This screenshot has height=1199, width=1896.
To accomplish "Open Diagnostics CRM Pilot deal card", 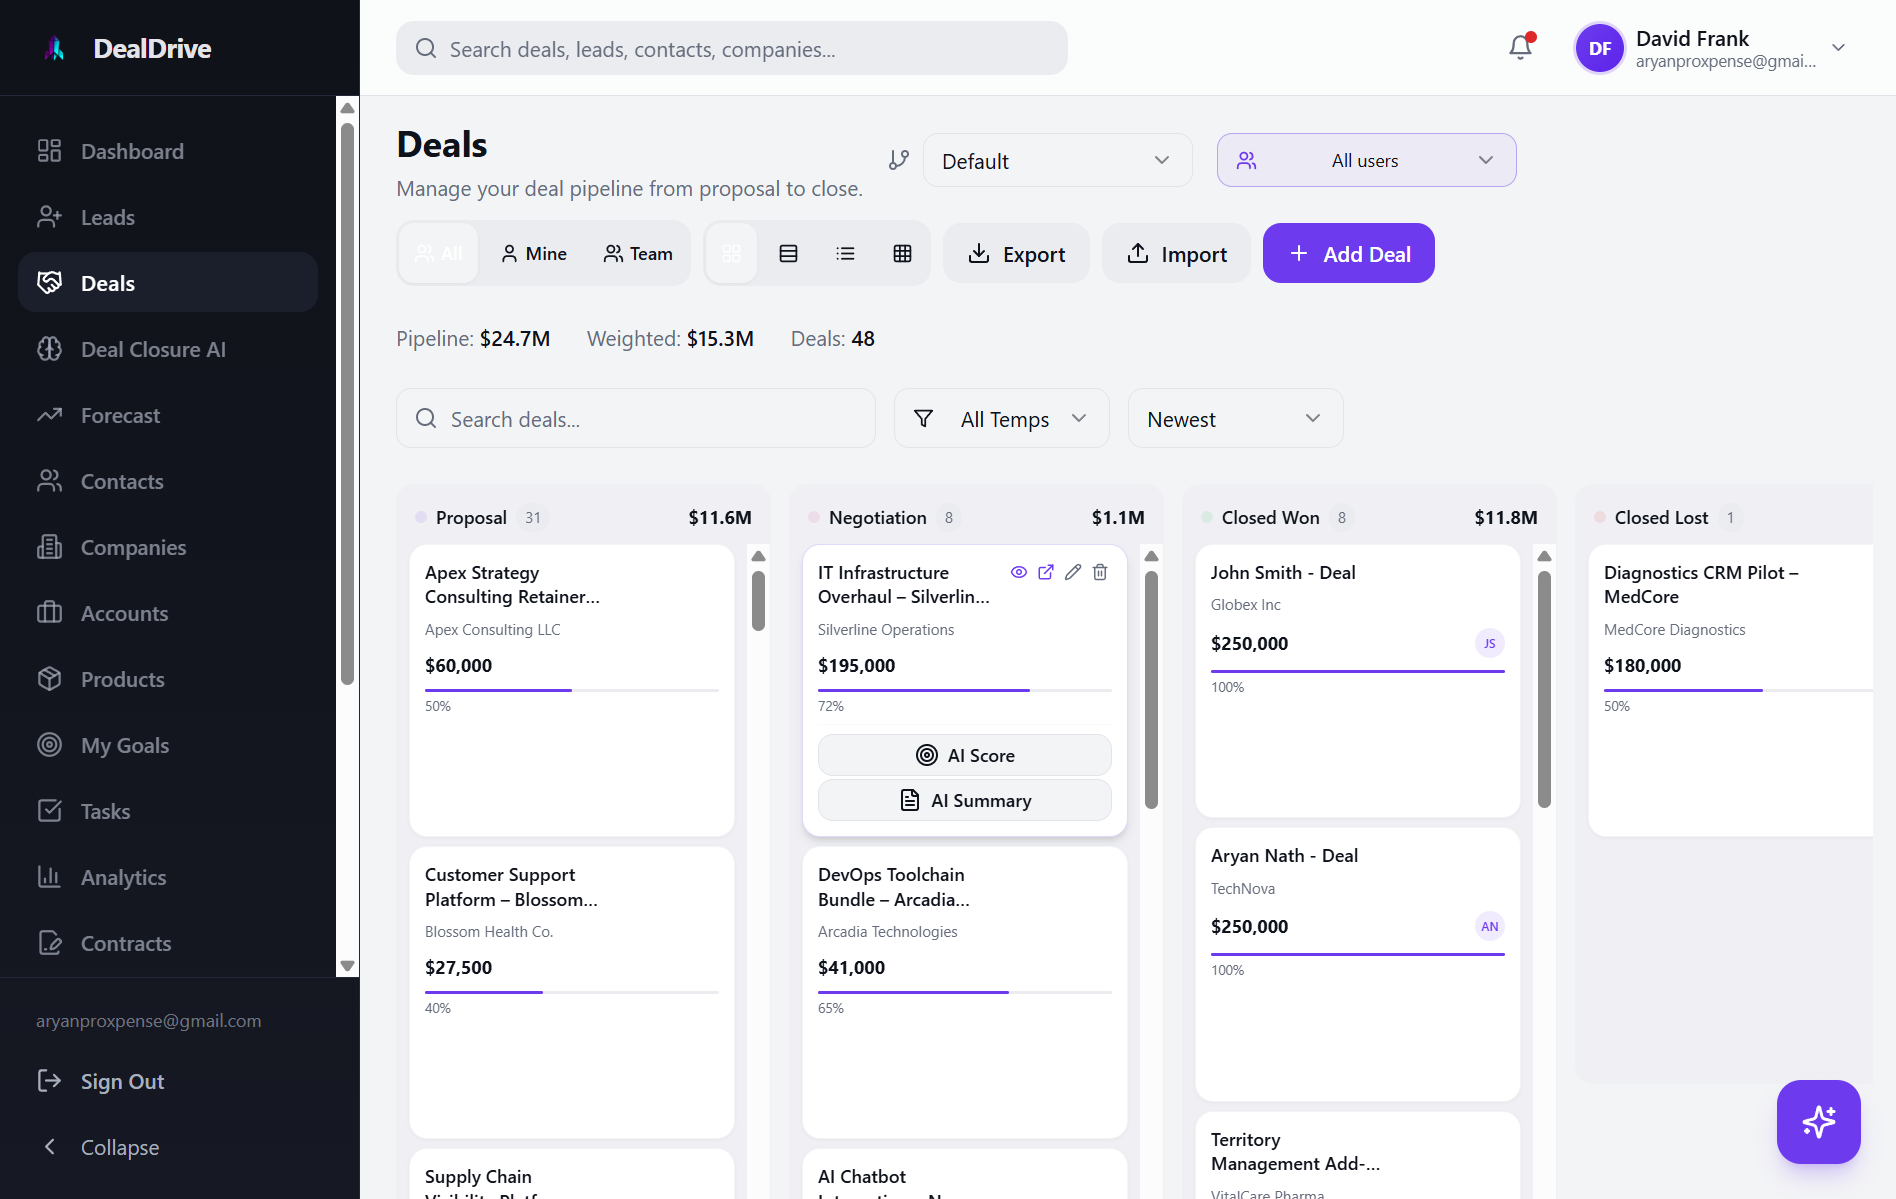I will pos(1730,690).
